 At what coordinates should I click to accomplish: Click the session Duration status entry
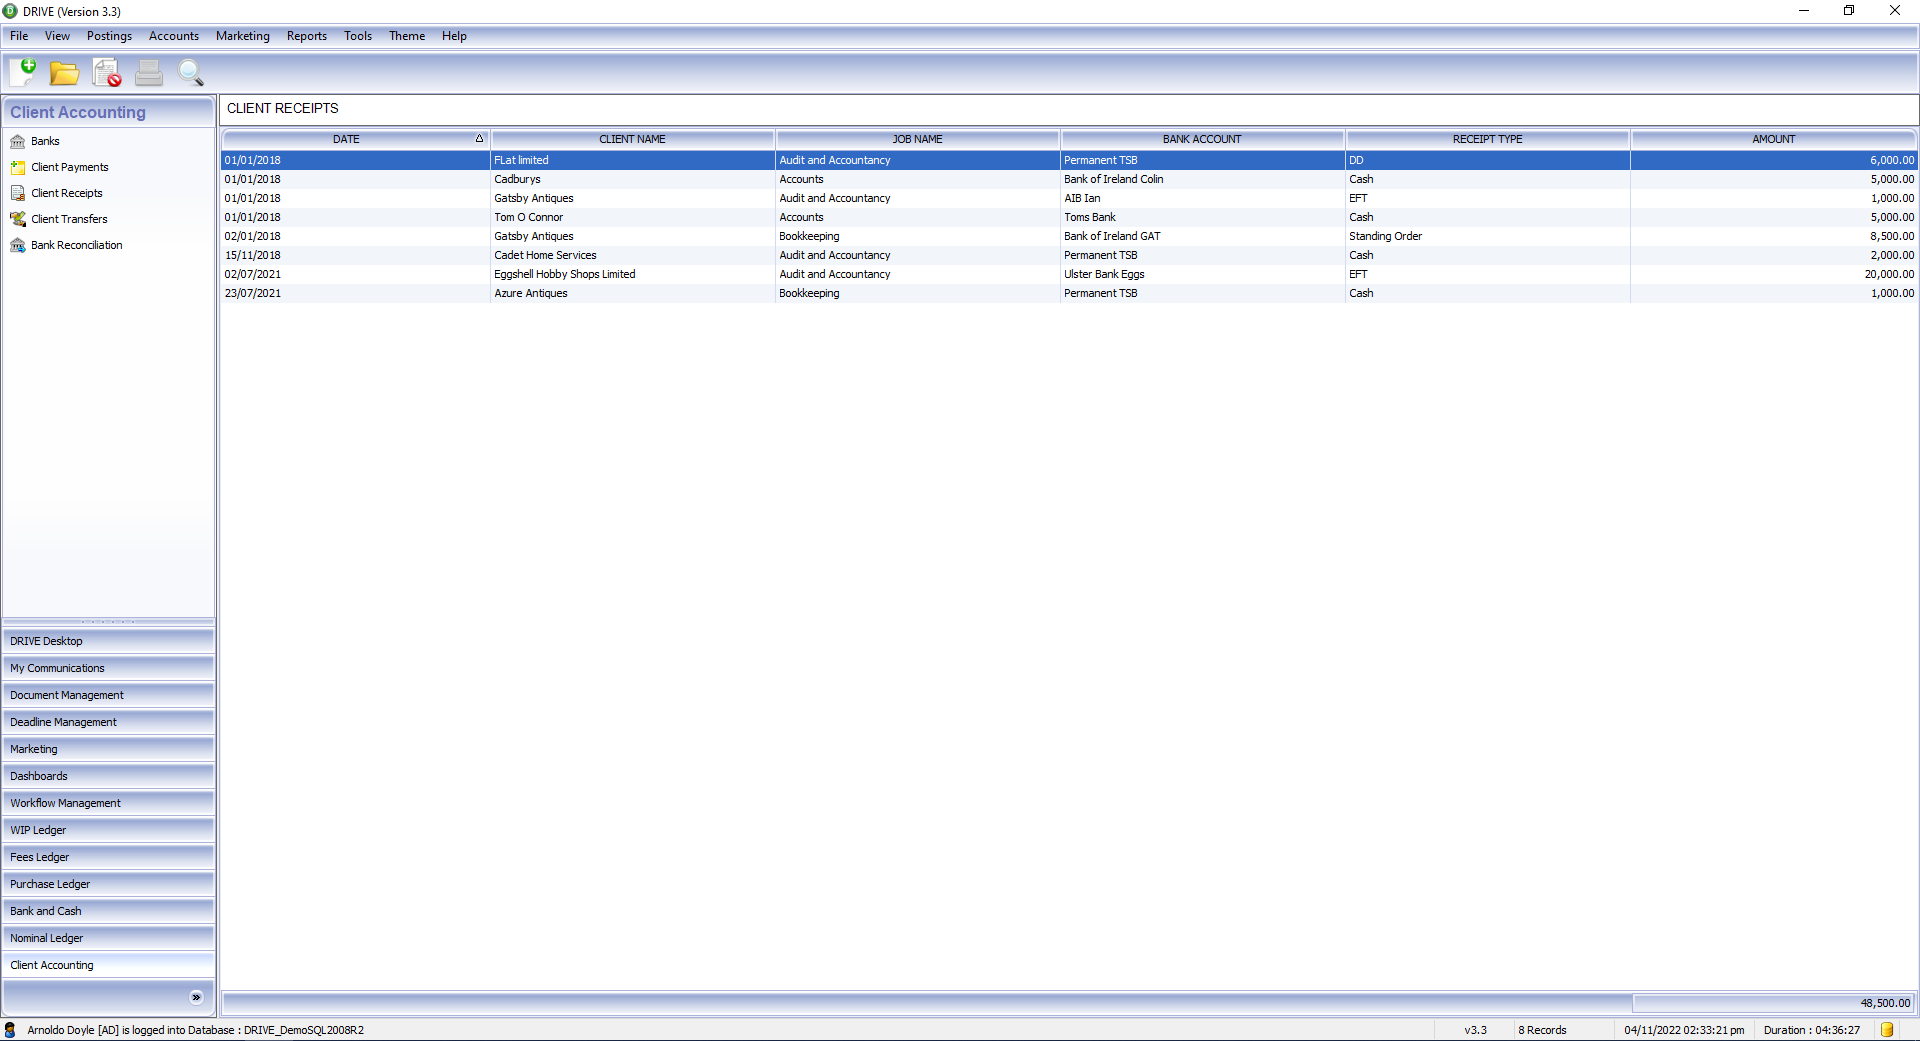(x=1811, y=1030)
